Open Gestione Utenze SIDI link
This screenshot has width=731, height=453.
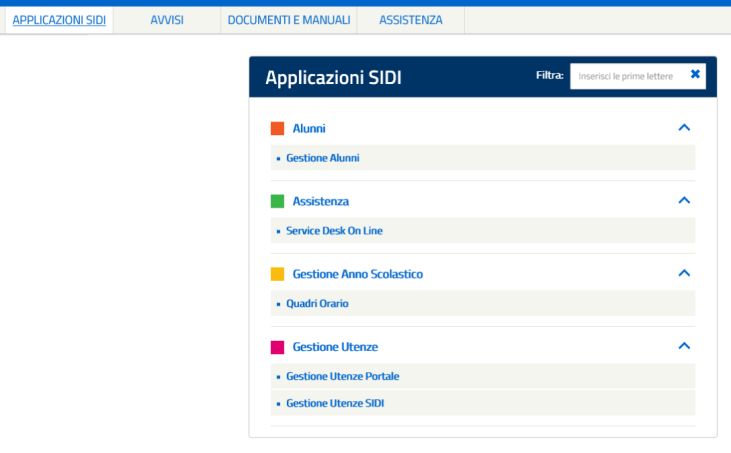point(335,403)
